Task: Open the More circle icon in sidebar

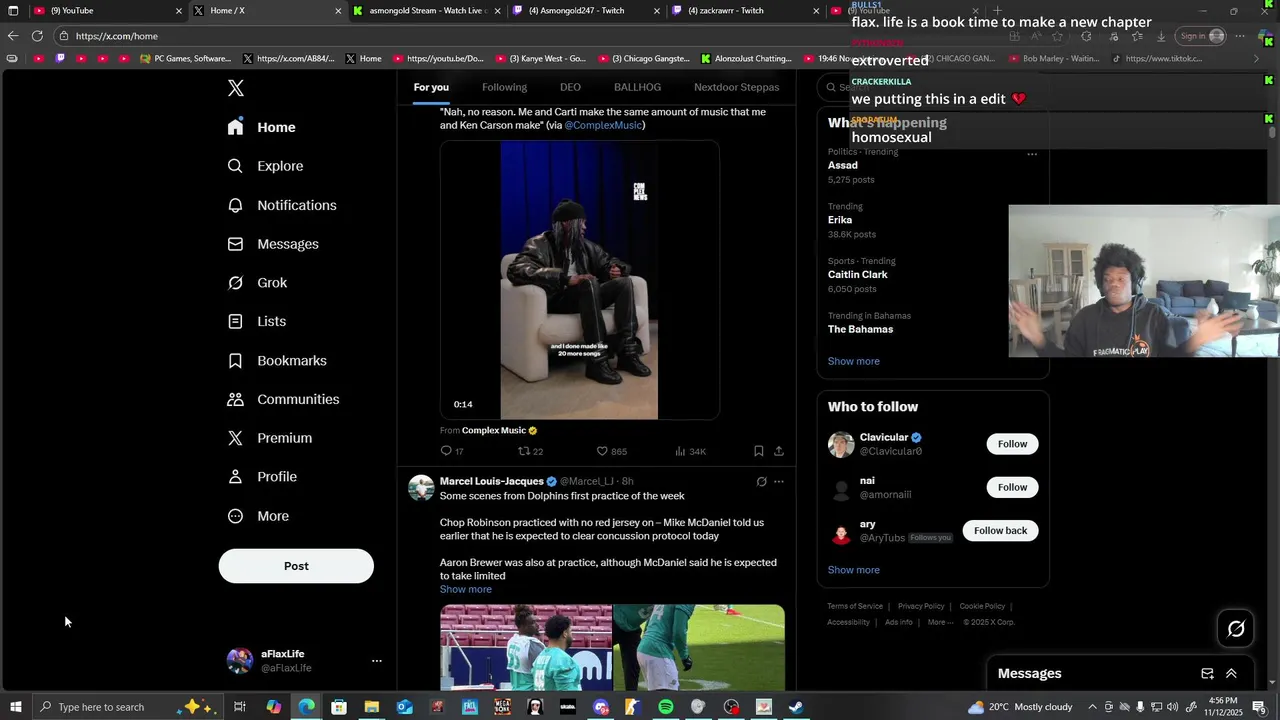Action: coord(235,516)
